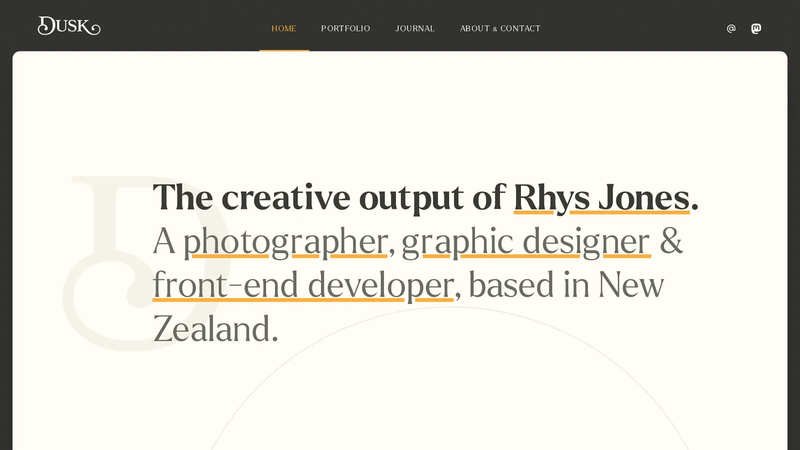Go to the Home nav item

pos(284,29)
